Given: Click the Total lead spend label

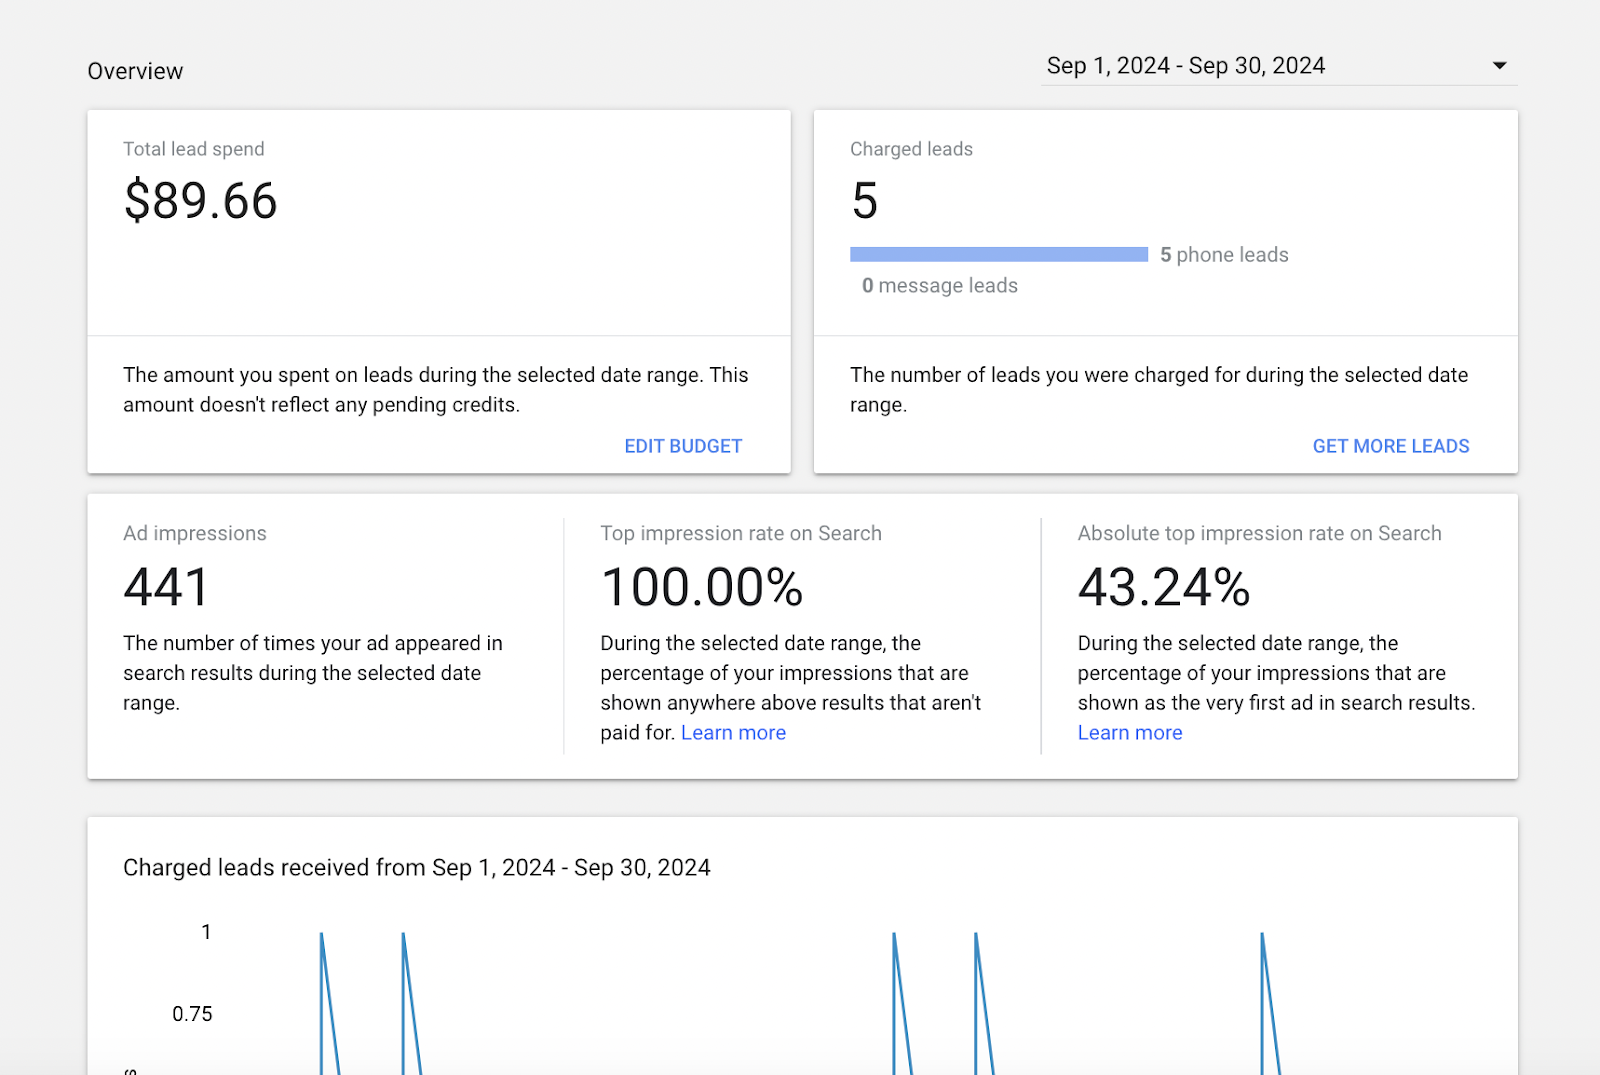Looking at the screenshot, I should click(x=194, y=149).
